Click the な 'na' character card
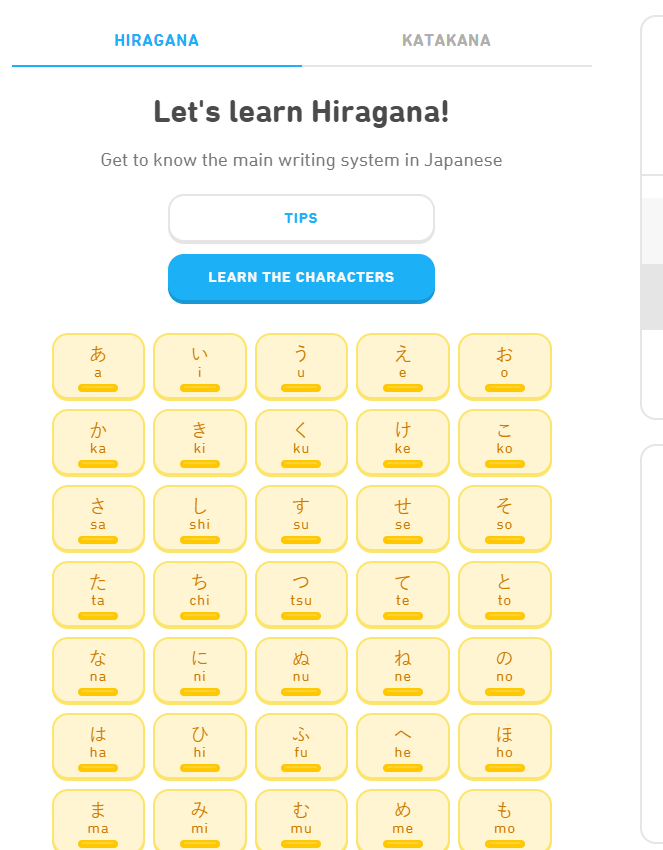 coord(98,671)
